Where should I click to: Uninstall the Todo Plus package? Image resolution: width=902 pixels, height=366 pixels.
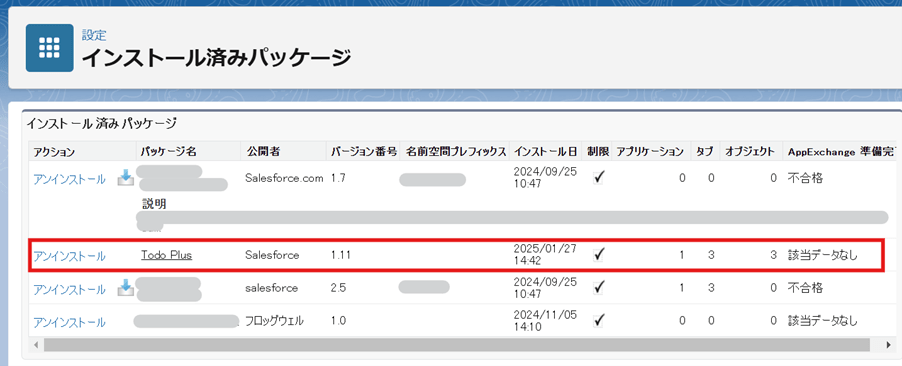(70, 256)
